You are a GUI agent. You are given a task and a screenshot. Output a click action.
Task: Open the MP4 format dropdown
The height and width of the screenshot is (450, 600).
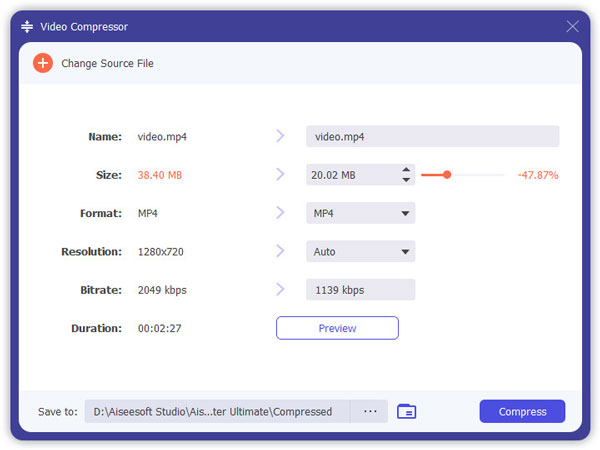click(x=360, y=213)
